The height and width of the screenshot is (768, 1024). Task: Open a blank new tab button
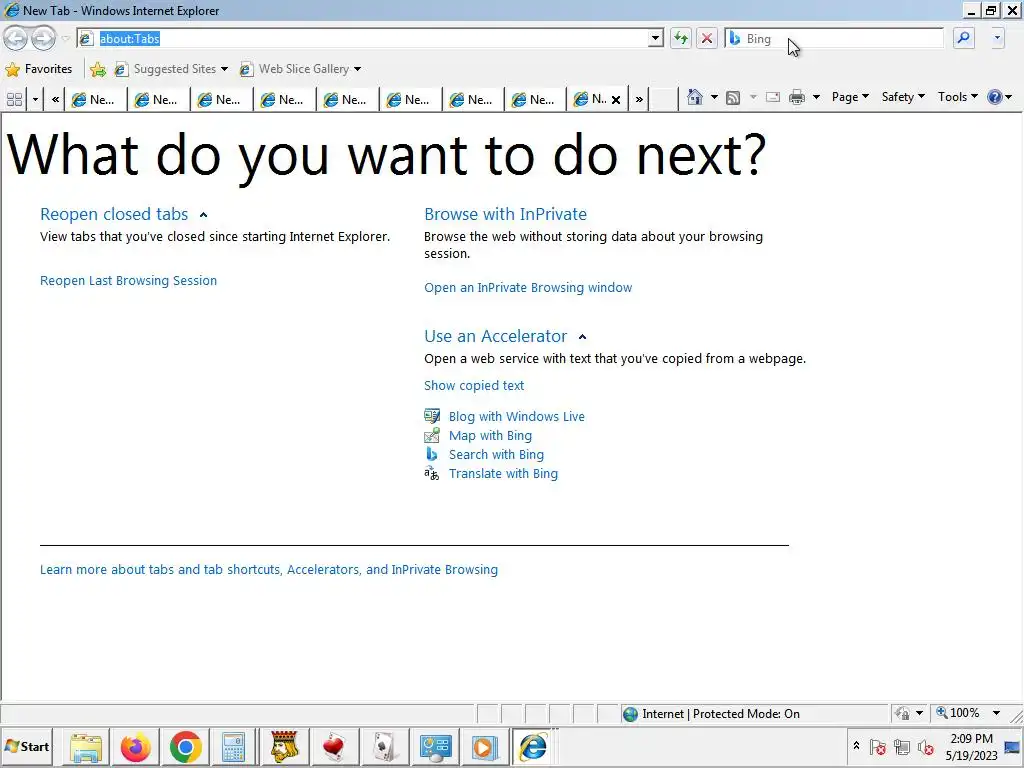[663, 99]
